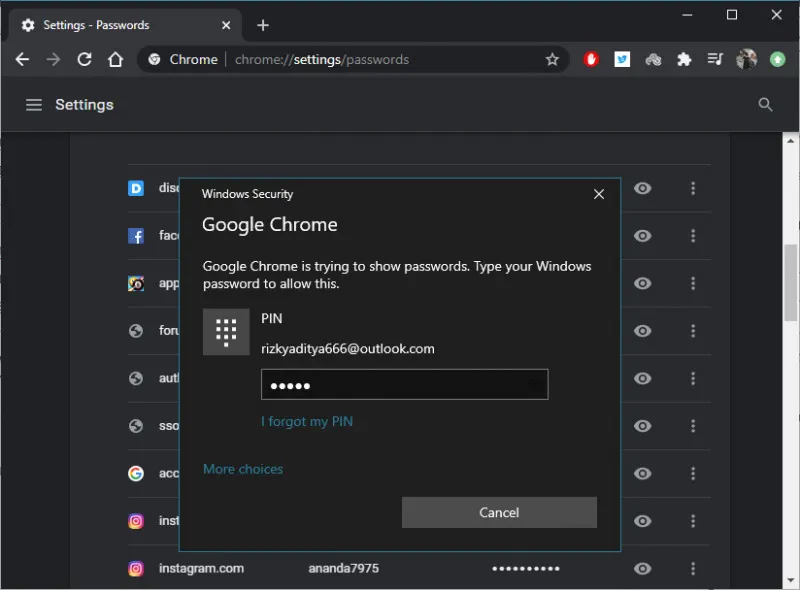The width and height of the screenshot is (800, 590).
Task: Bookmark this page with the star icon
Action: point(552,60)
